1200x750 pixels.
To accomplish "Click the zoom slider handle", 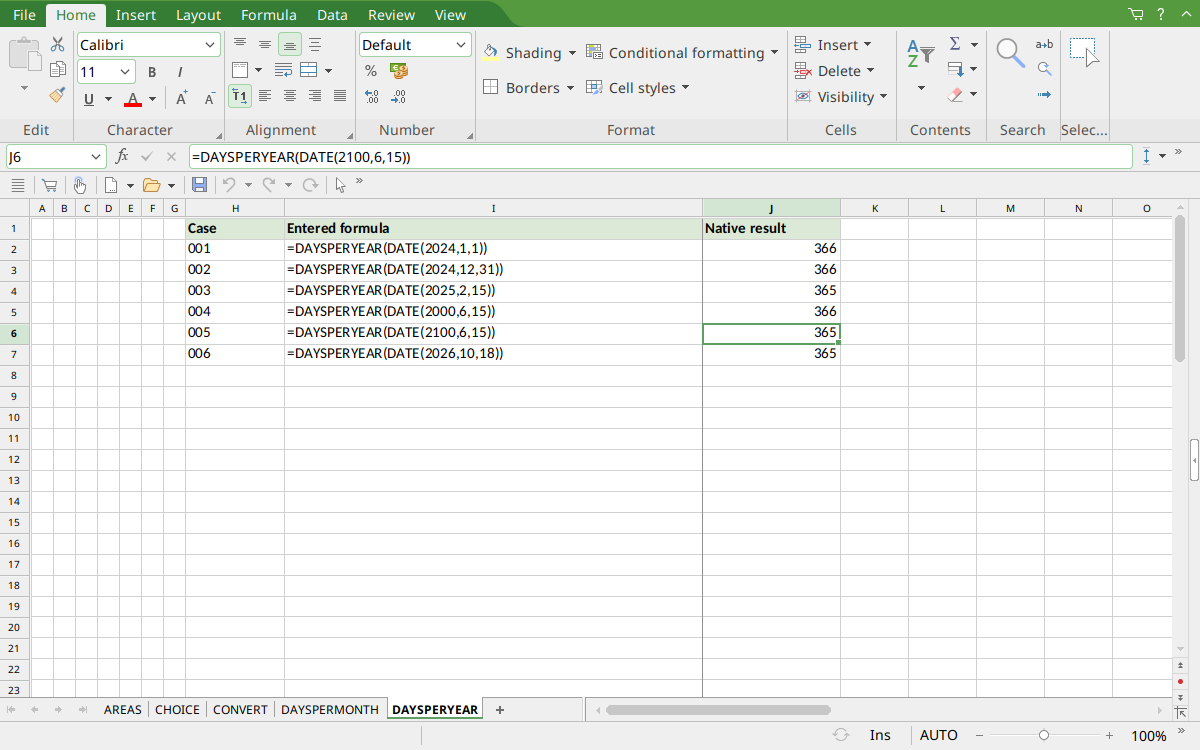I will [x=1044, y=735].
